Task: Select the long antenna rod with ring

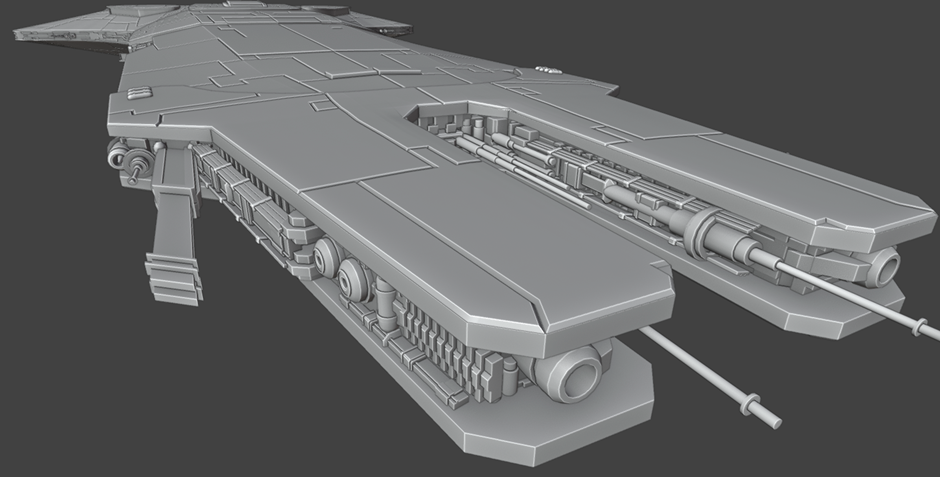Action: pyautogui.click(x=710, y=377)
